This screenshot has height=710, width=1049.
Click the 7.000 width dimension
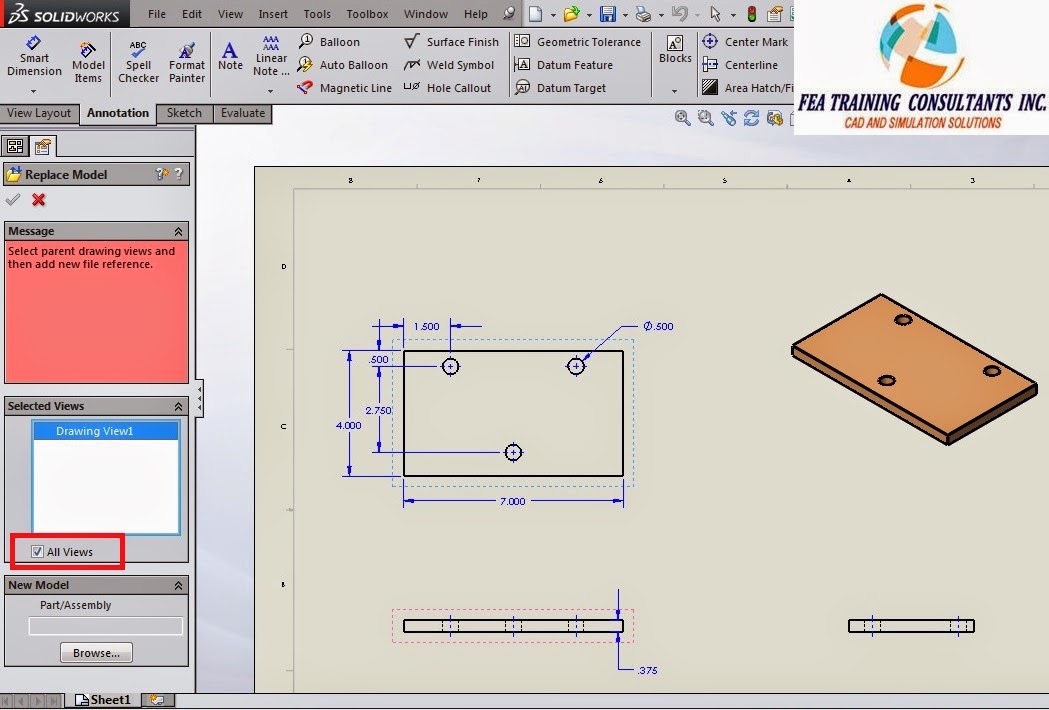(512, 501)
